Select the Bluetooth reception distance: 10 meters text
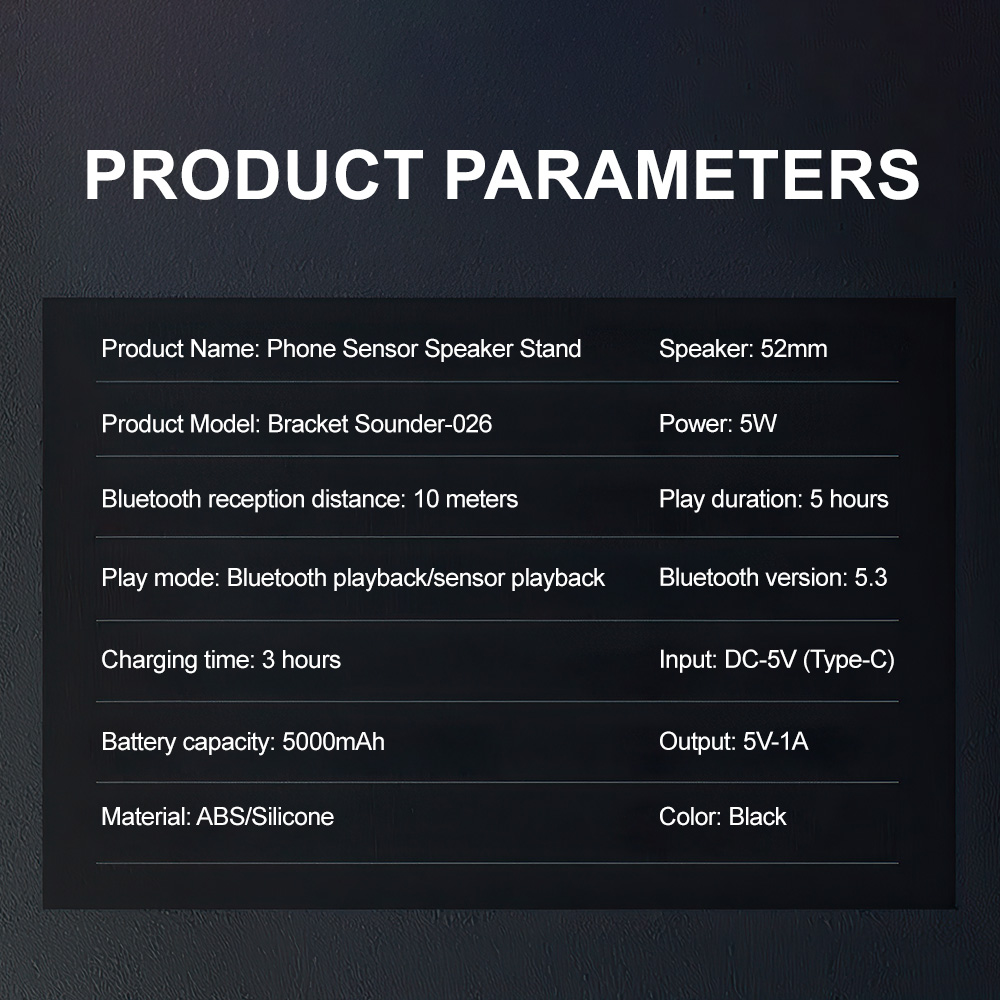The image size is (1000, 1000). 309,499
